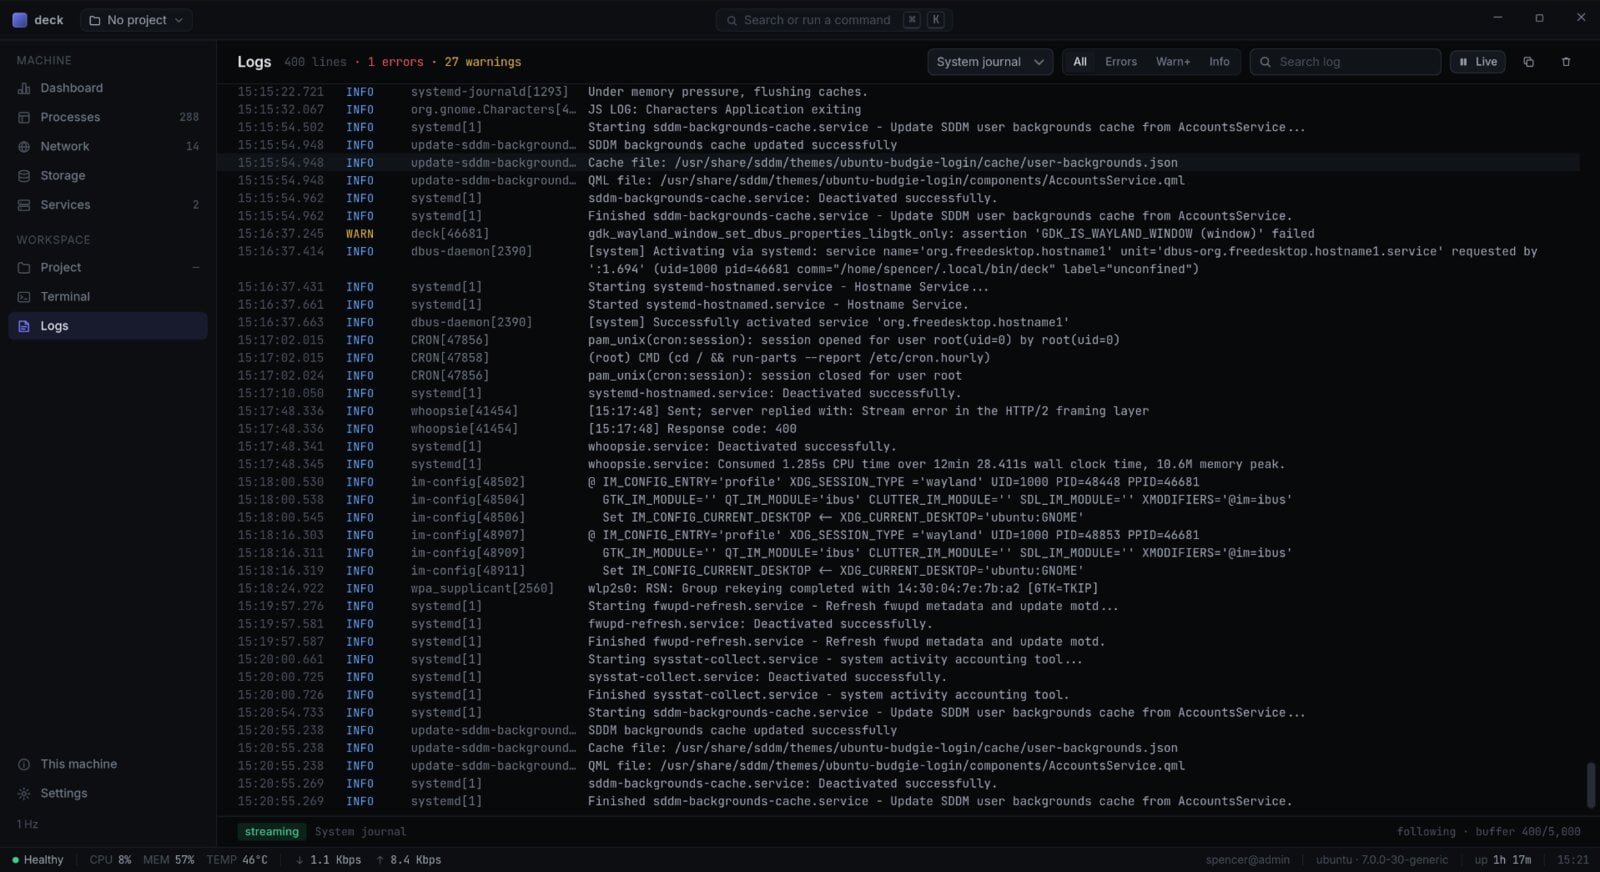The width and height of the screenshot is (1600, 872).
Task: Filter the log by Info
Action: click(1219, 62)
